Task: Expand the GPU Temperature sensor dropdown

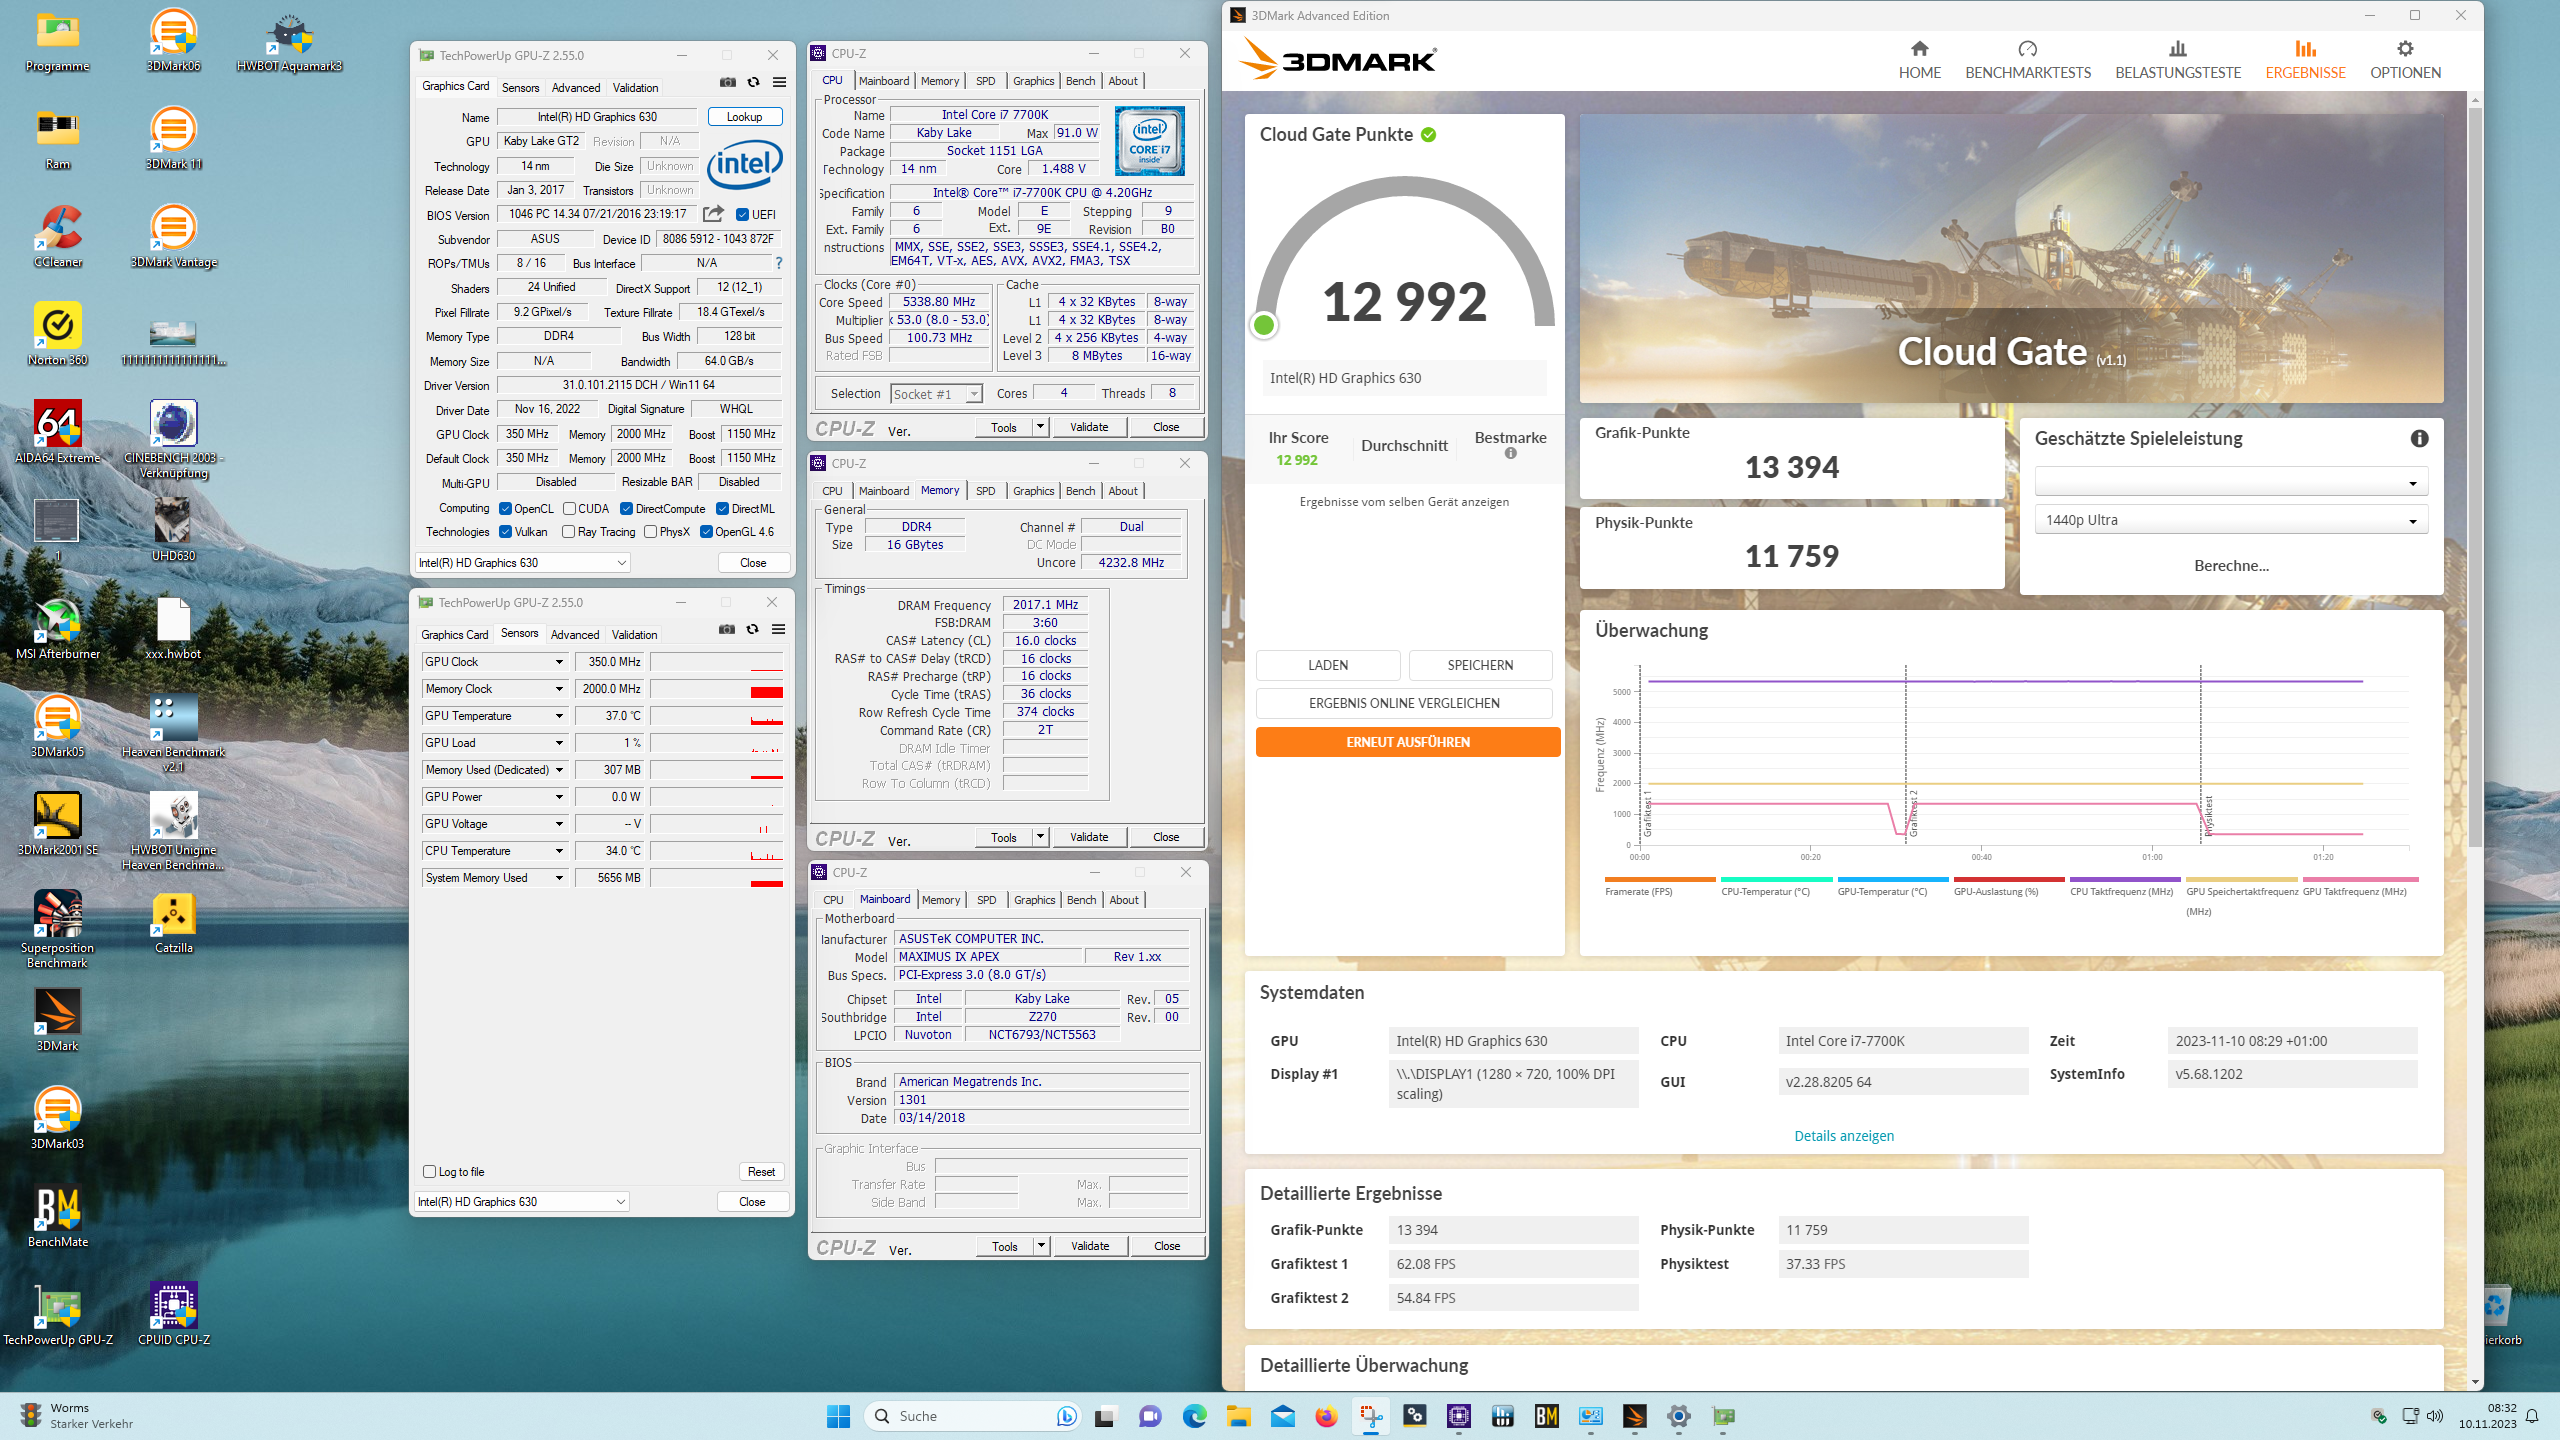Action: coord(559,716)
